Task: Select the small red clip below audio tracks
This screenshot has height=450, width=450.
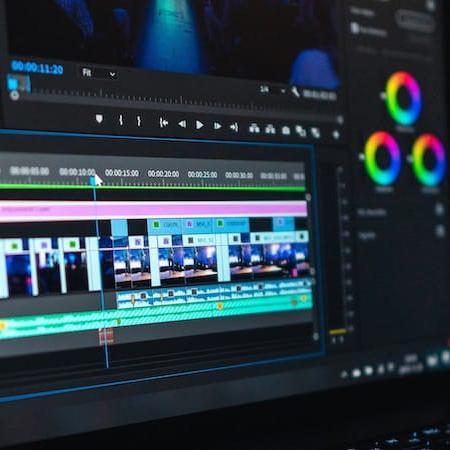Action: [106, 336]
